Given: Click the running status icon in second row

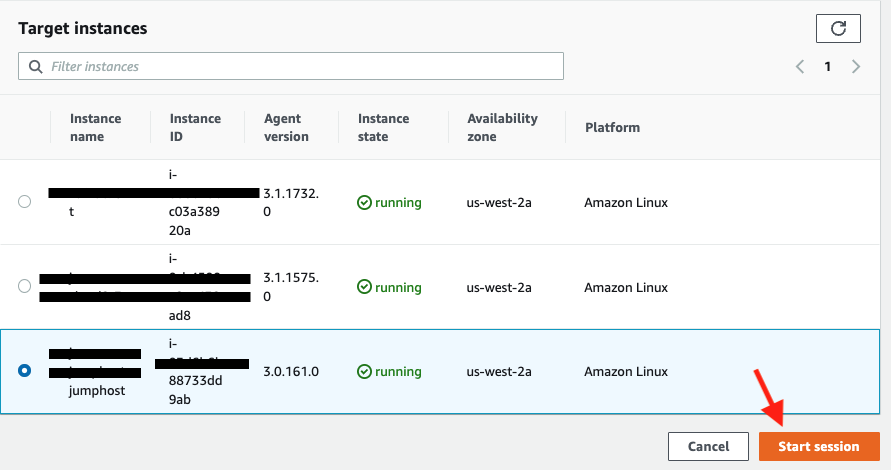Looking at the screenshot, I should click(365, 287).
